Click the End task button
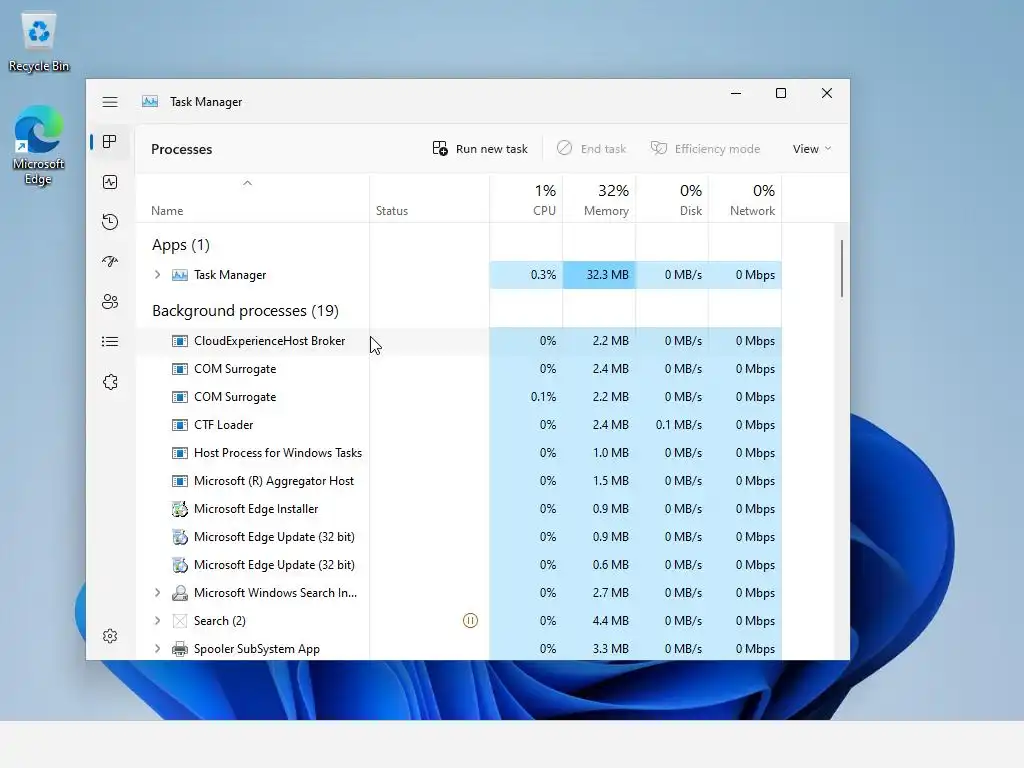Viewport: 1024px width, 768px height. tap(591, 149)
